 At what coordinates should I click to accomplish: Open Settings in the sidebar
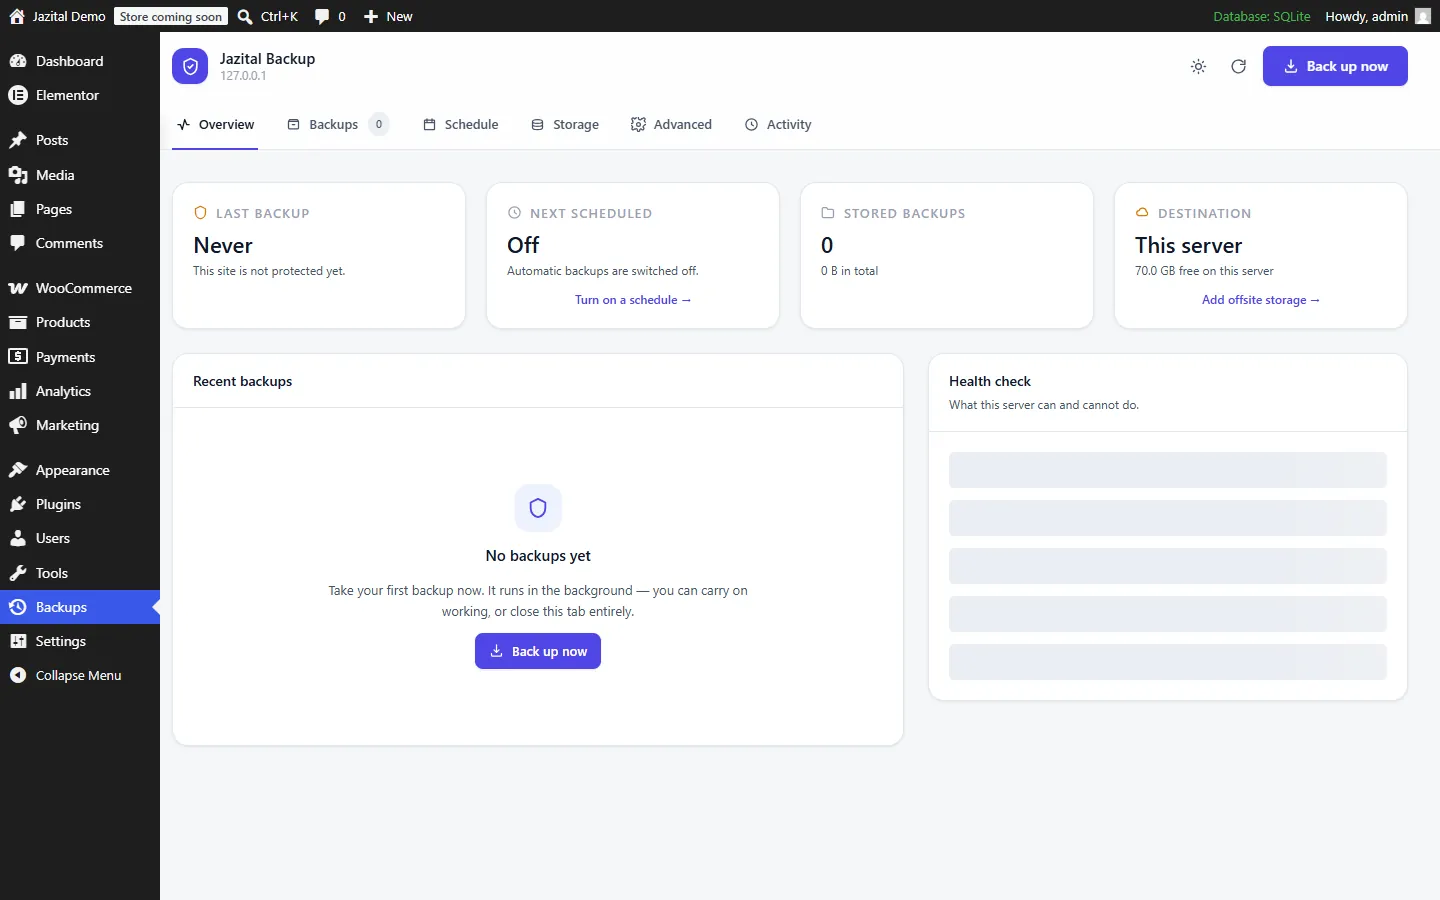coord(80,641)
